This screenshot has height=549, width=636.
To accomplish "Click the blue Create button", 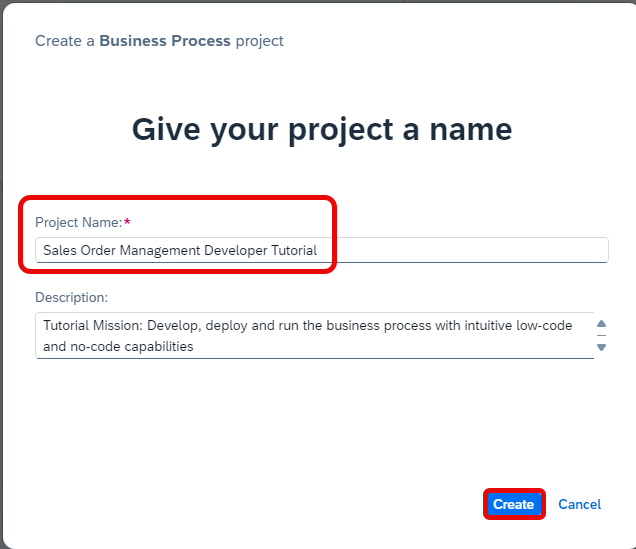I will (x=514, y=504).
